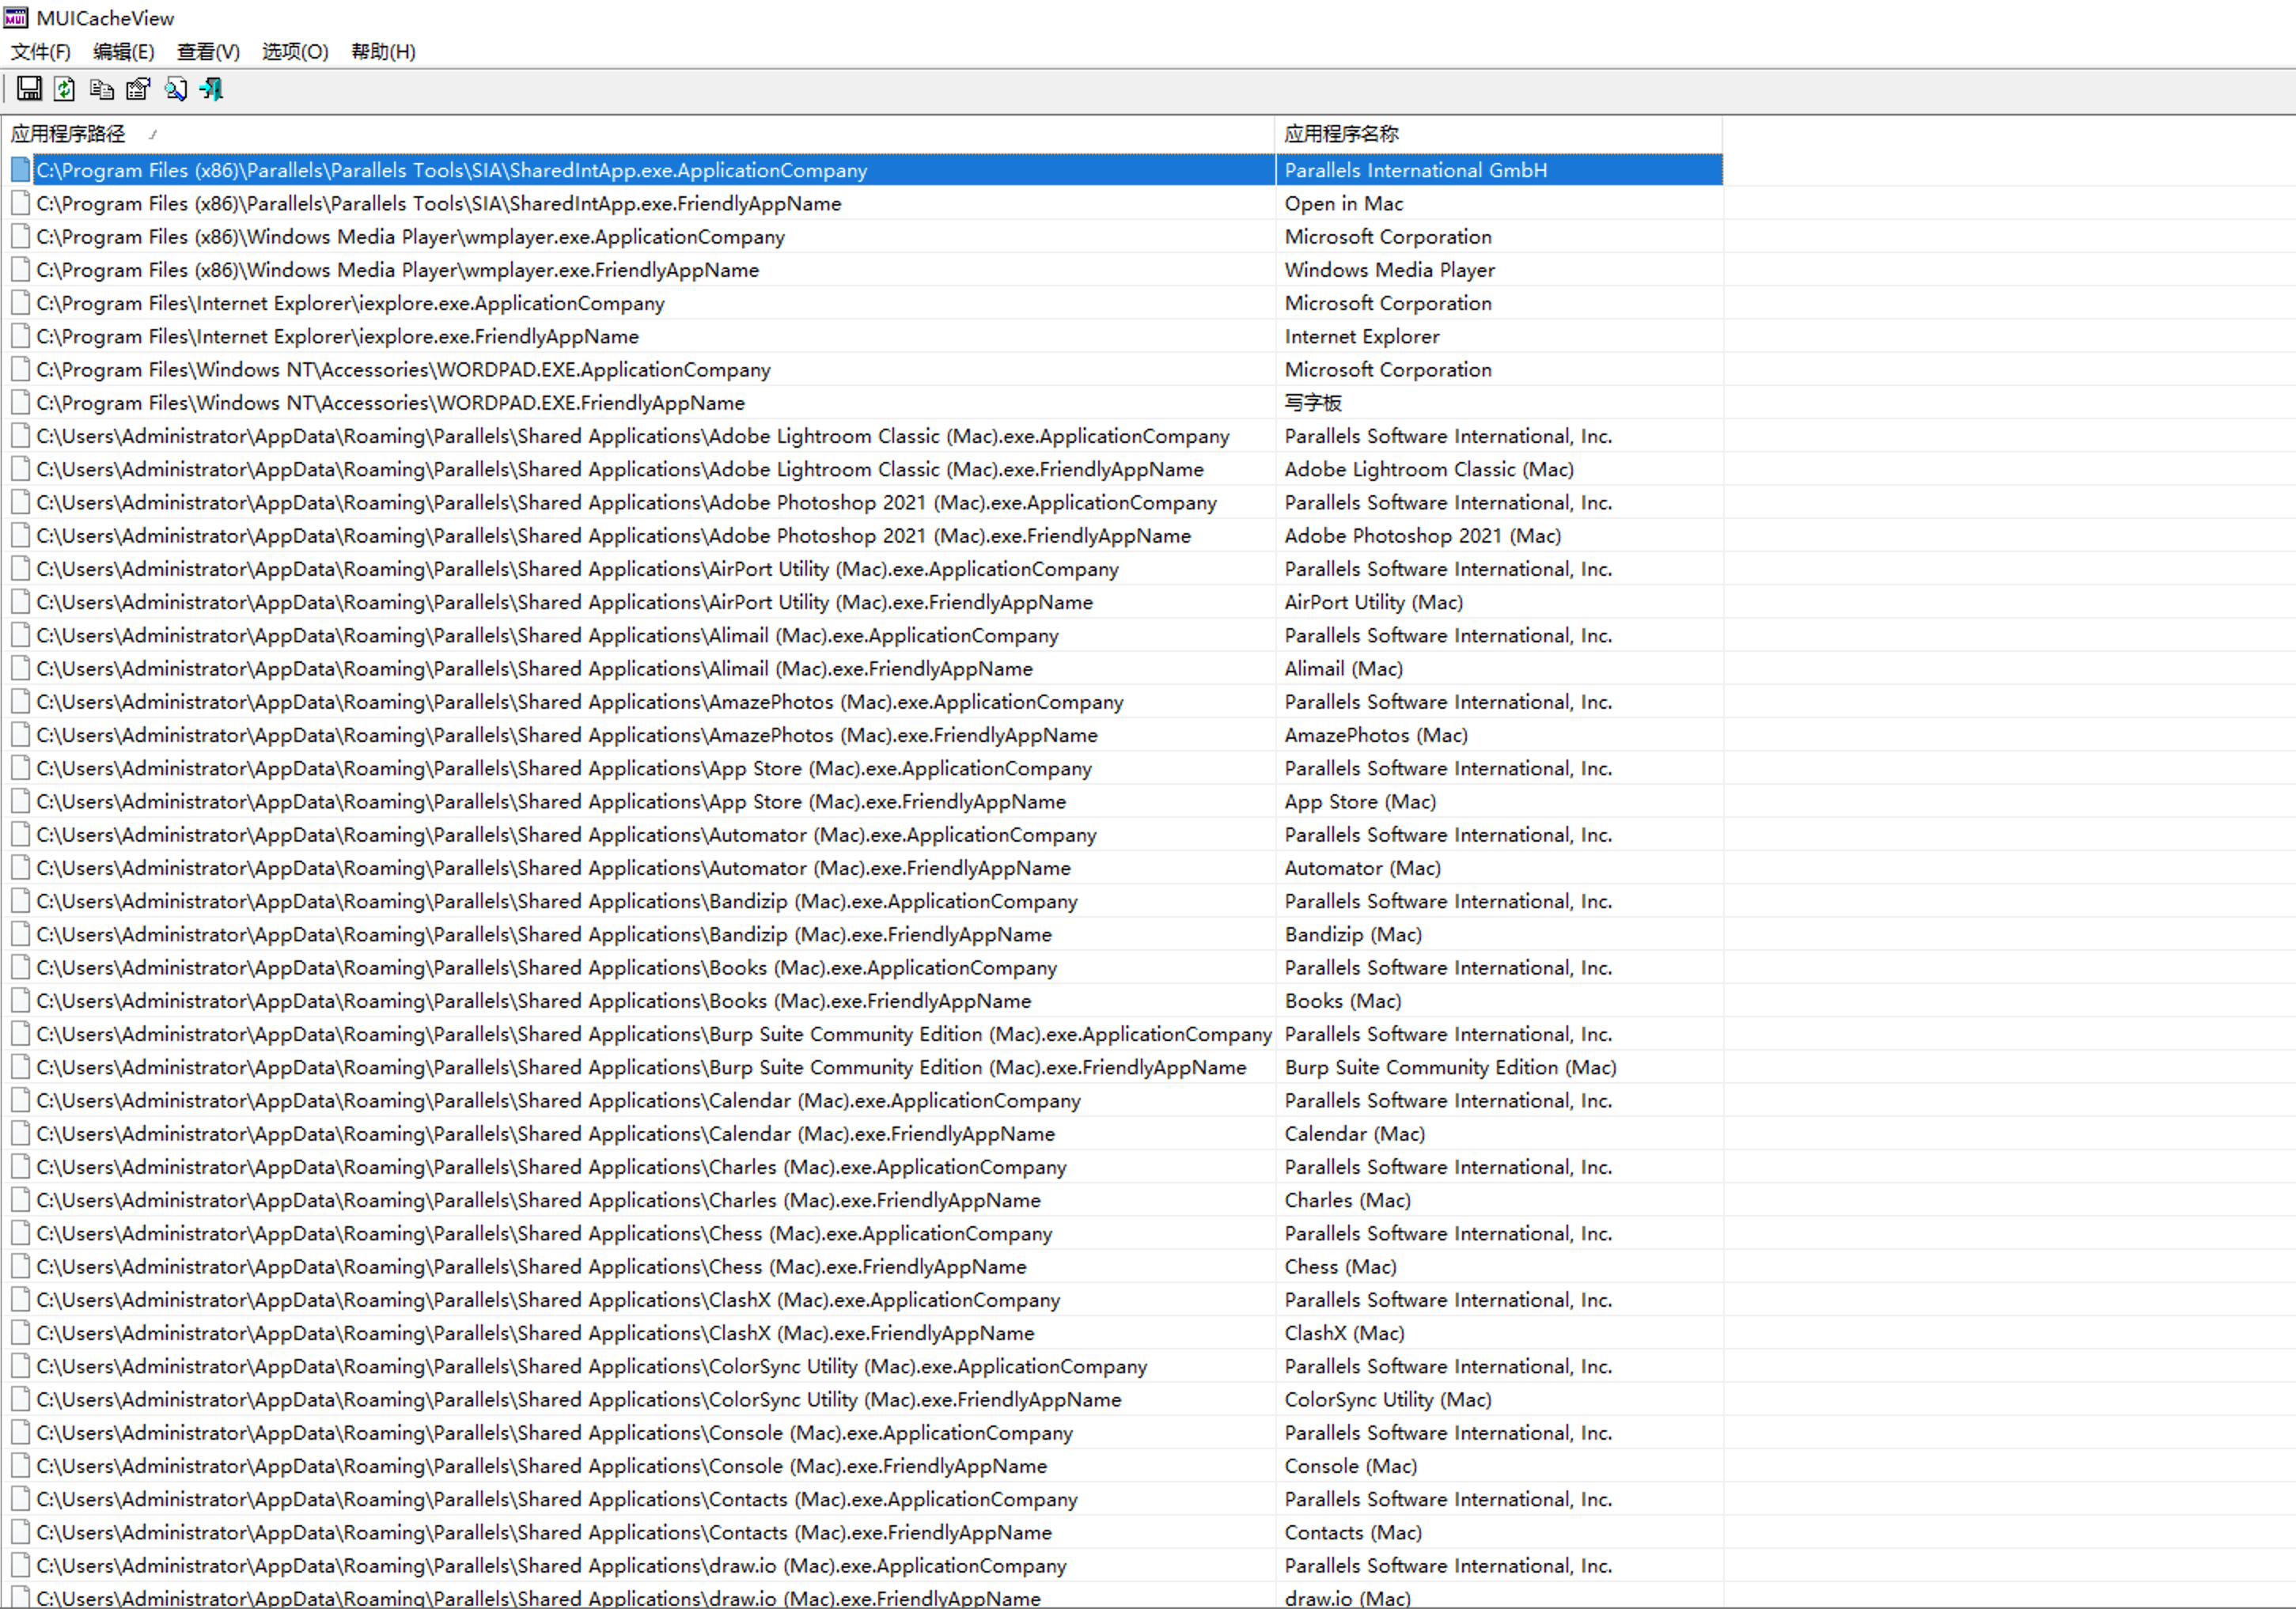The height and width of the screenshot is (1609, 2296).
Task: Click file icon of wmplayer.exe.FriendlyAppName row
Action: coord(20,270)
